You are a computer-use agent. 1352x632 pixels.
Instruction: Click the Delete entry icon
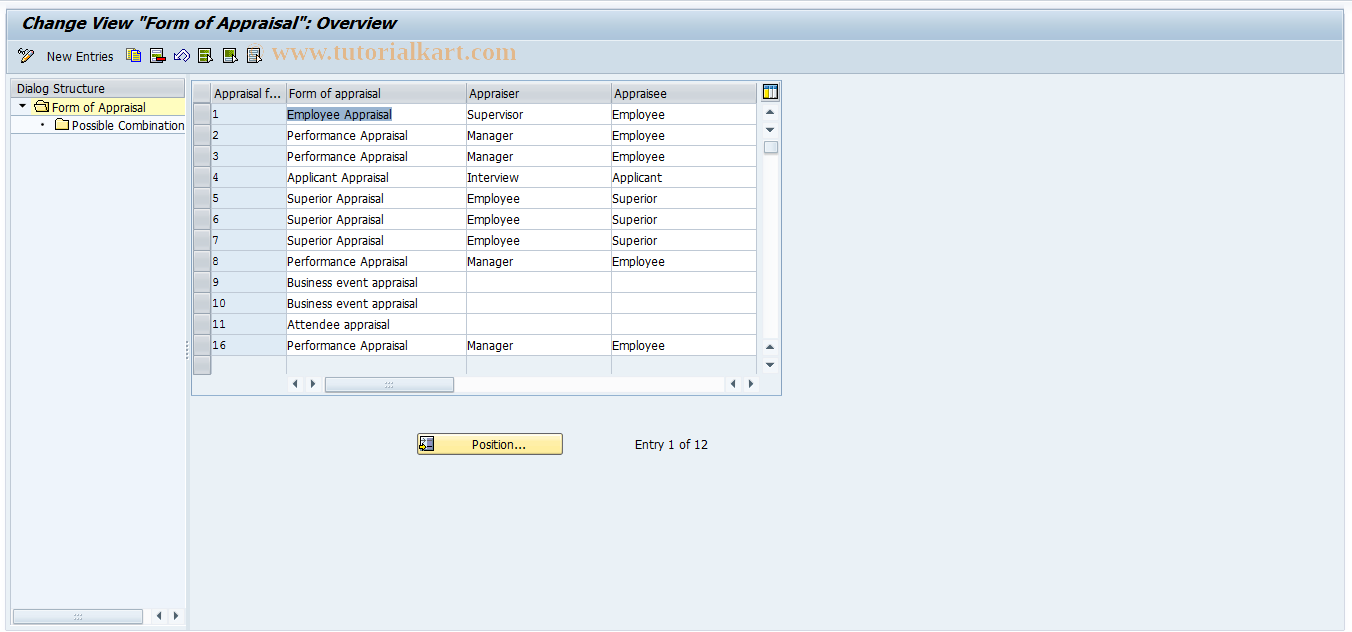click(158, 56)
